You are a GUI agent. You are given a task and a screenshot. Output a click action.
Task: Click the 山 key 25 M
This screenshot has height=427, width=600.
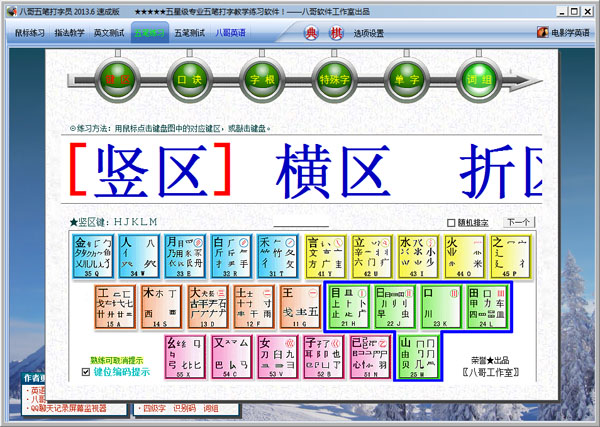418,357
